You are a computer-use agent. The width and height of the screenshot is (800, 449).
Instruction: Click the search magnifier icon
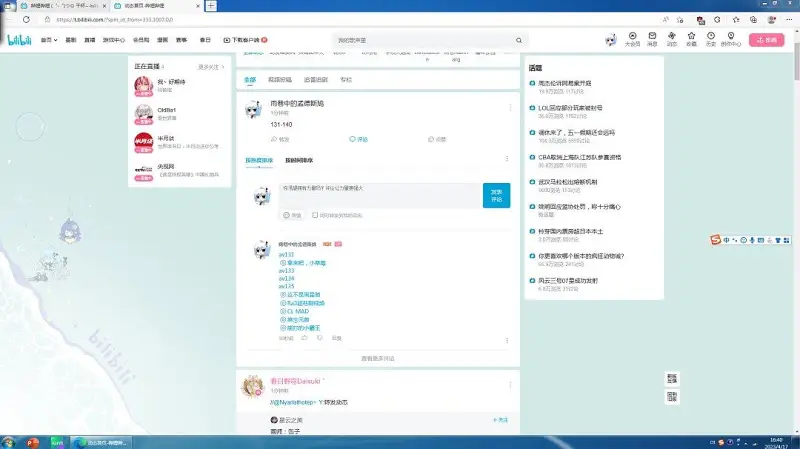point(519,40)
